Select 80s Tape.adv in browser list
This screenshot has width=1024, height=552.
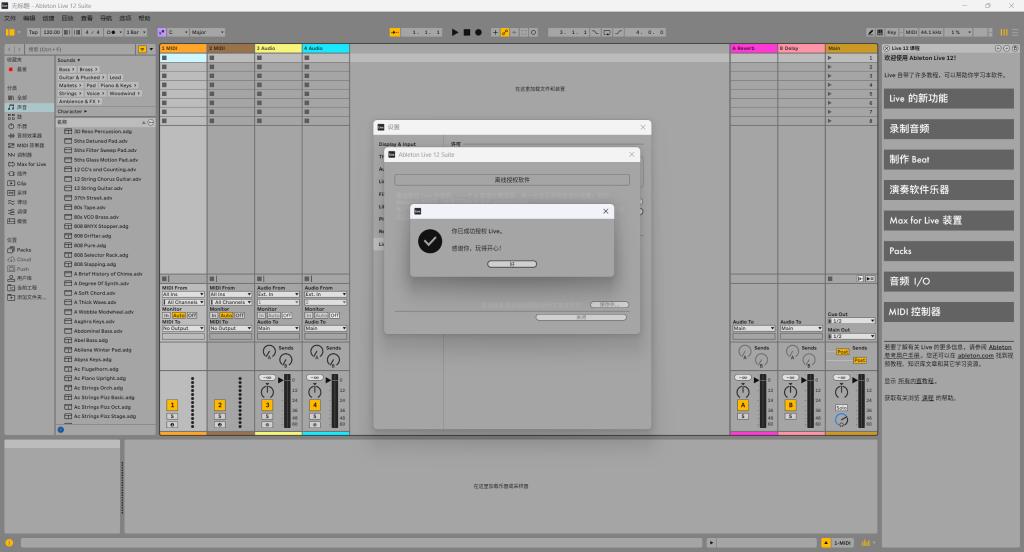coord(89,207)
